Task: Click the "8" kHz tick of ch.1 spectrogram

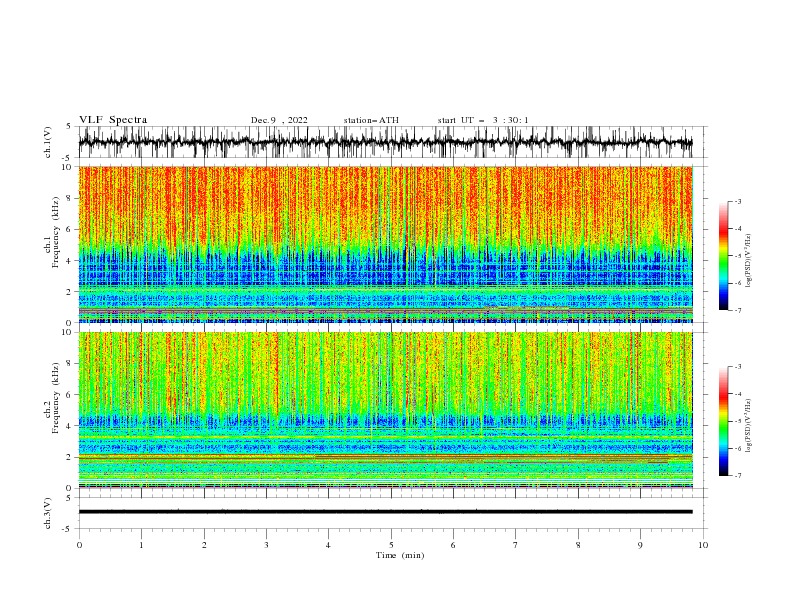Action: (x=70, y=198)
